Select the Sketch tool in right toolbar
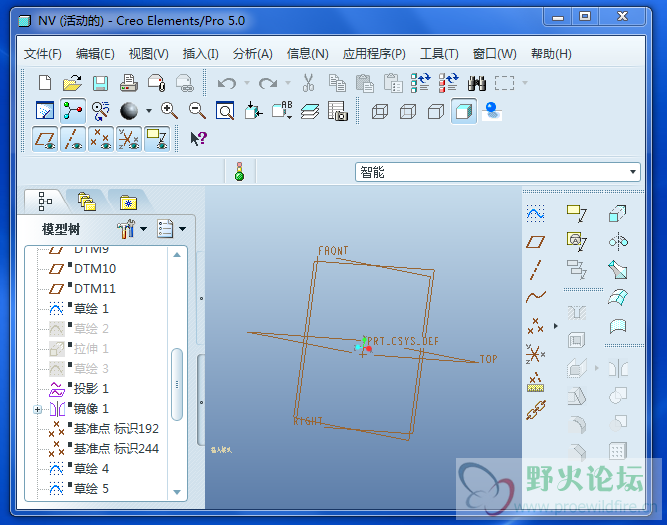The image size is (667, 525). (x=535, y=213)
